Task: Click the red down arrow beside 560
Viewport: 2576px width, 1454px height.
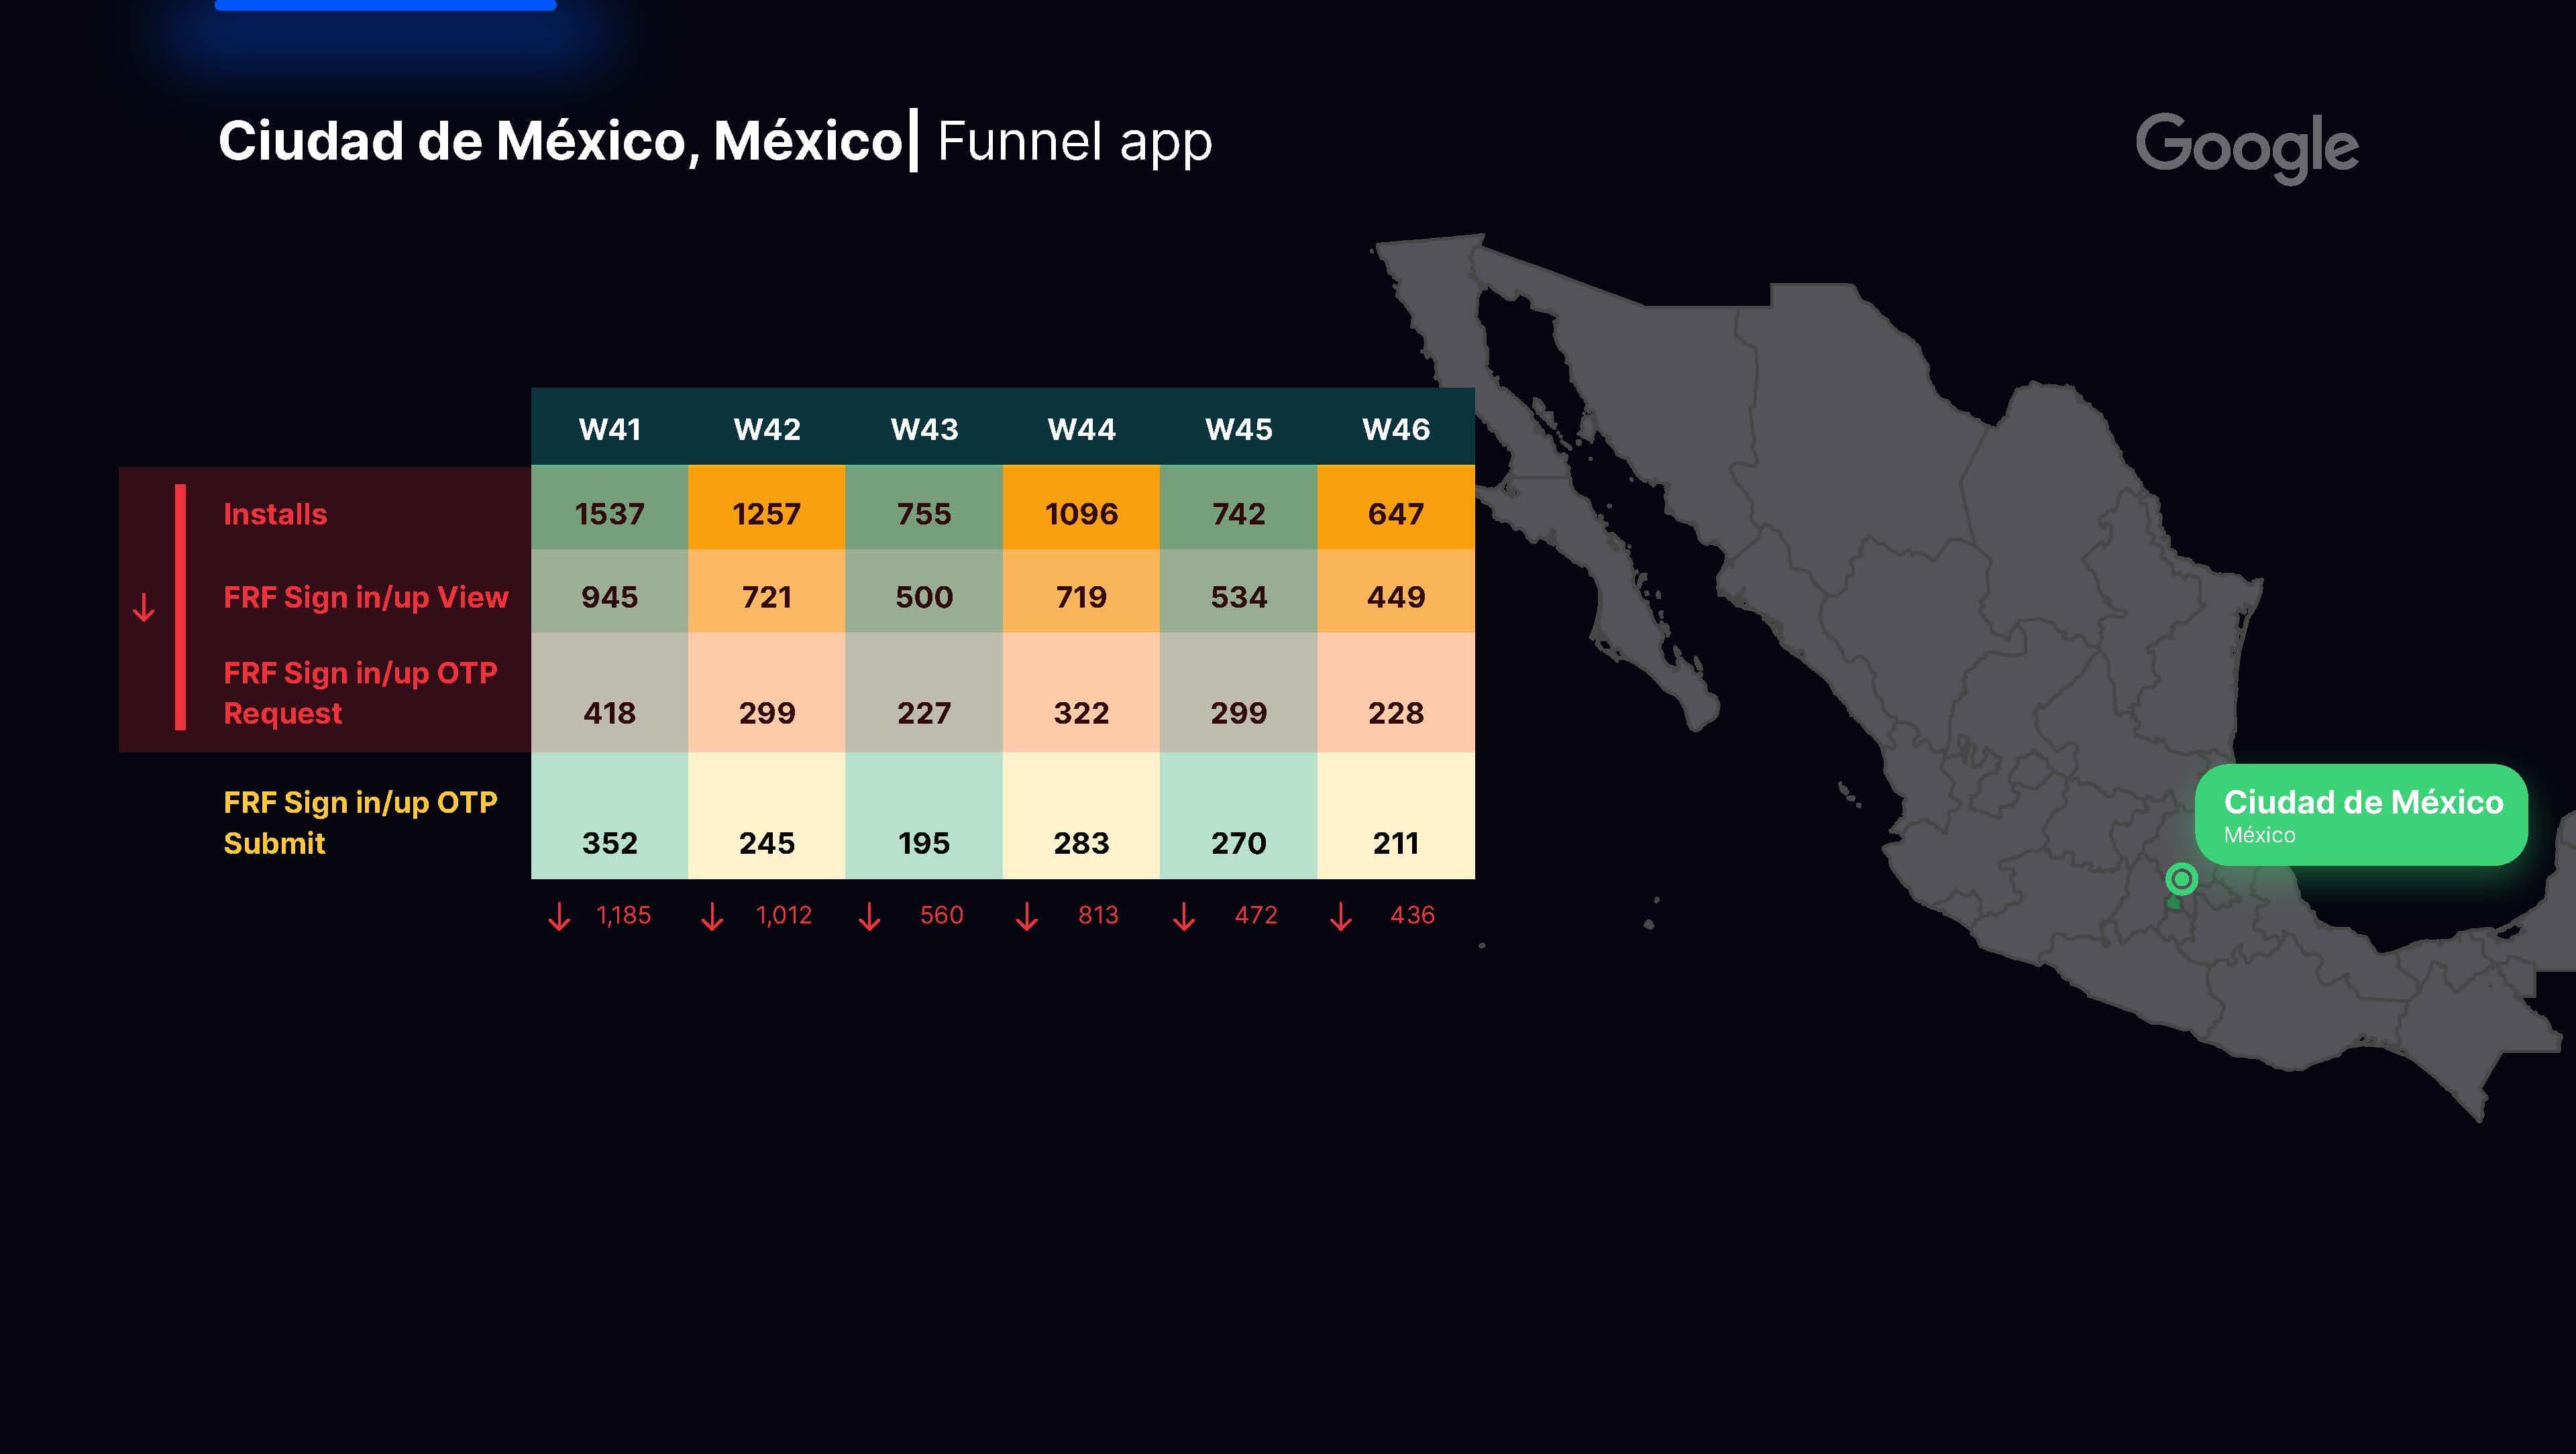Action: (869, 916)
